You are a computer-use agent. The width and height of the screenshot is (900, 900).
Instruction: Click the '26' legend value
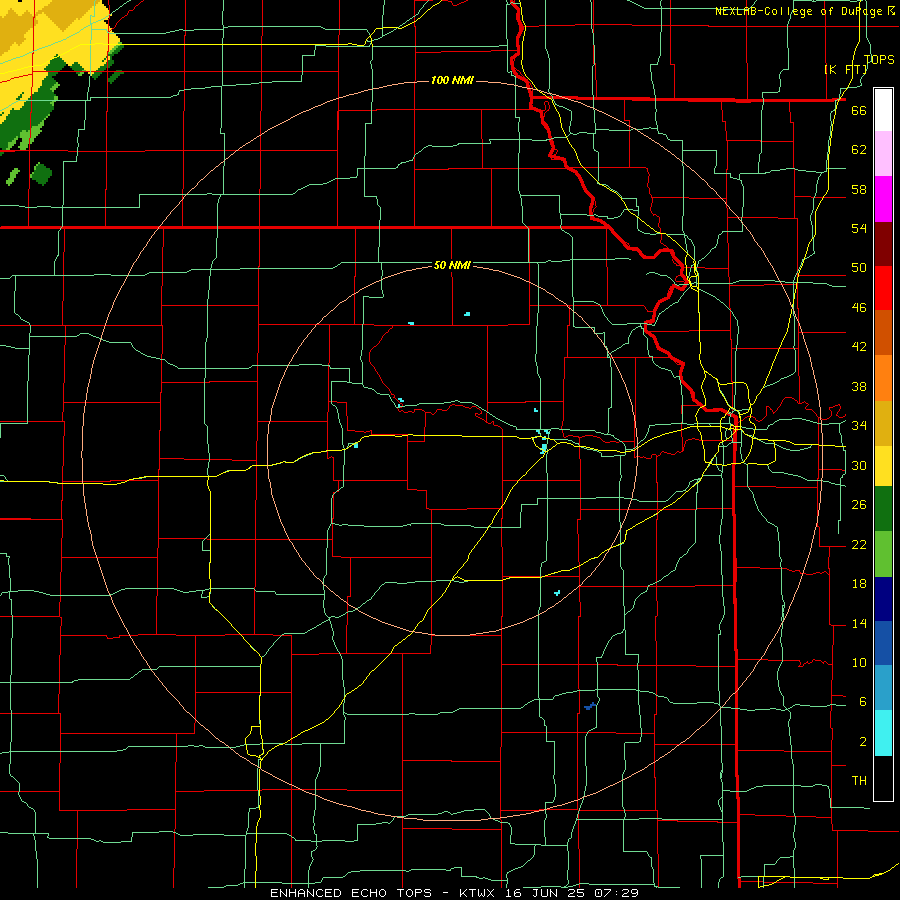859,505
